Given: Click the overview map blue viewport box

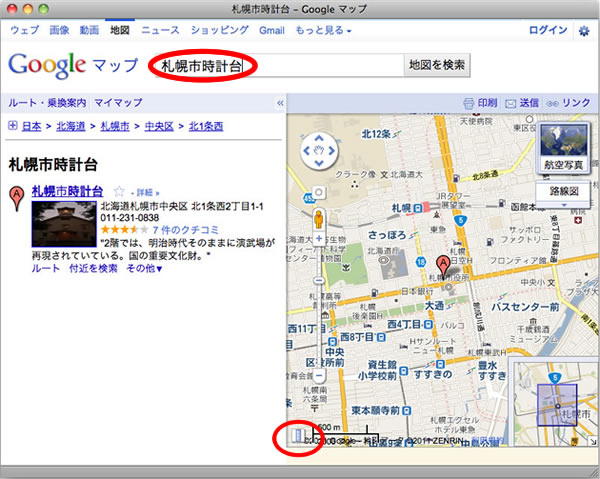Looking at the screenshot, I should click(557, 405).
